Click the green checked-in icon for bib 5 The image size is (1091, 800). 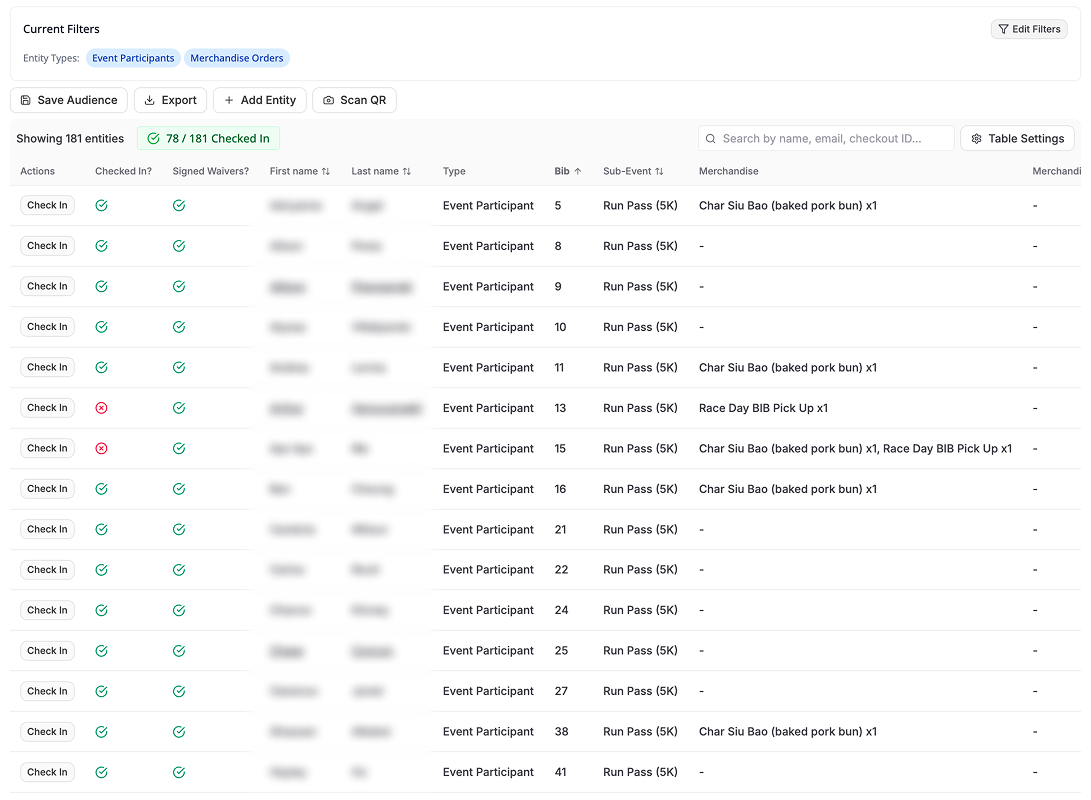101,205
